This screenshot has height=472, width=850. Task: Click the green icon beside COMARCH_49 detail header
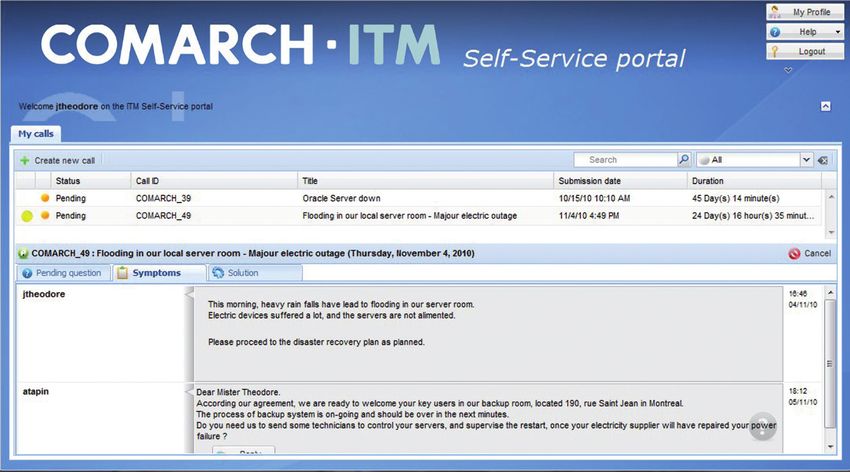pos(23,254)
